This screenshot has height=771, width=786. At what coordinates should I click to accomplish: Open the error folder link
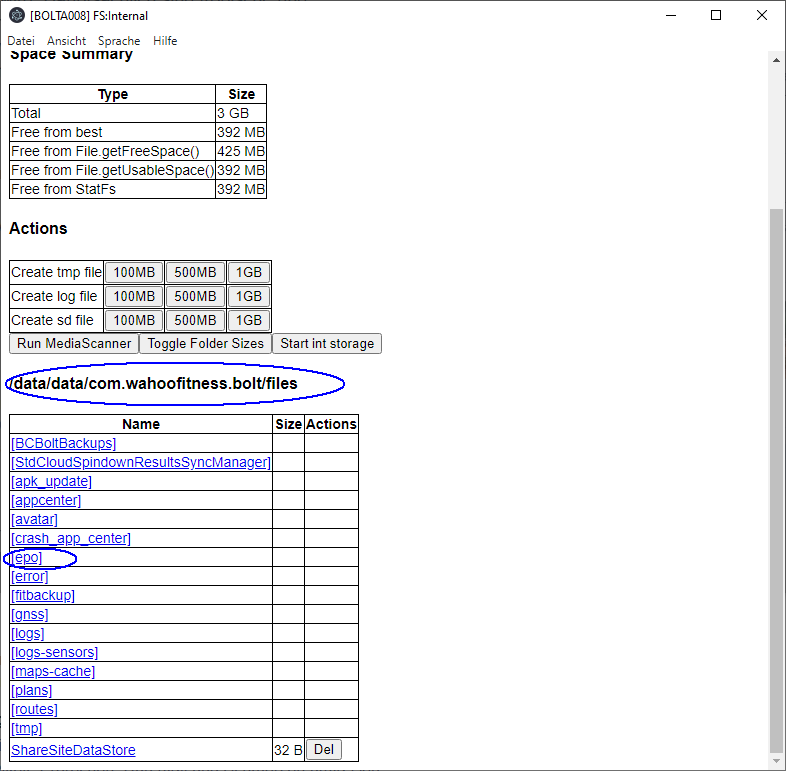(30, 576)
